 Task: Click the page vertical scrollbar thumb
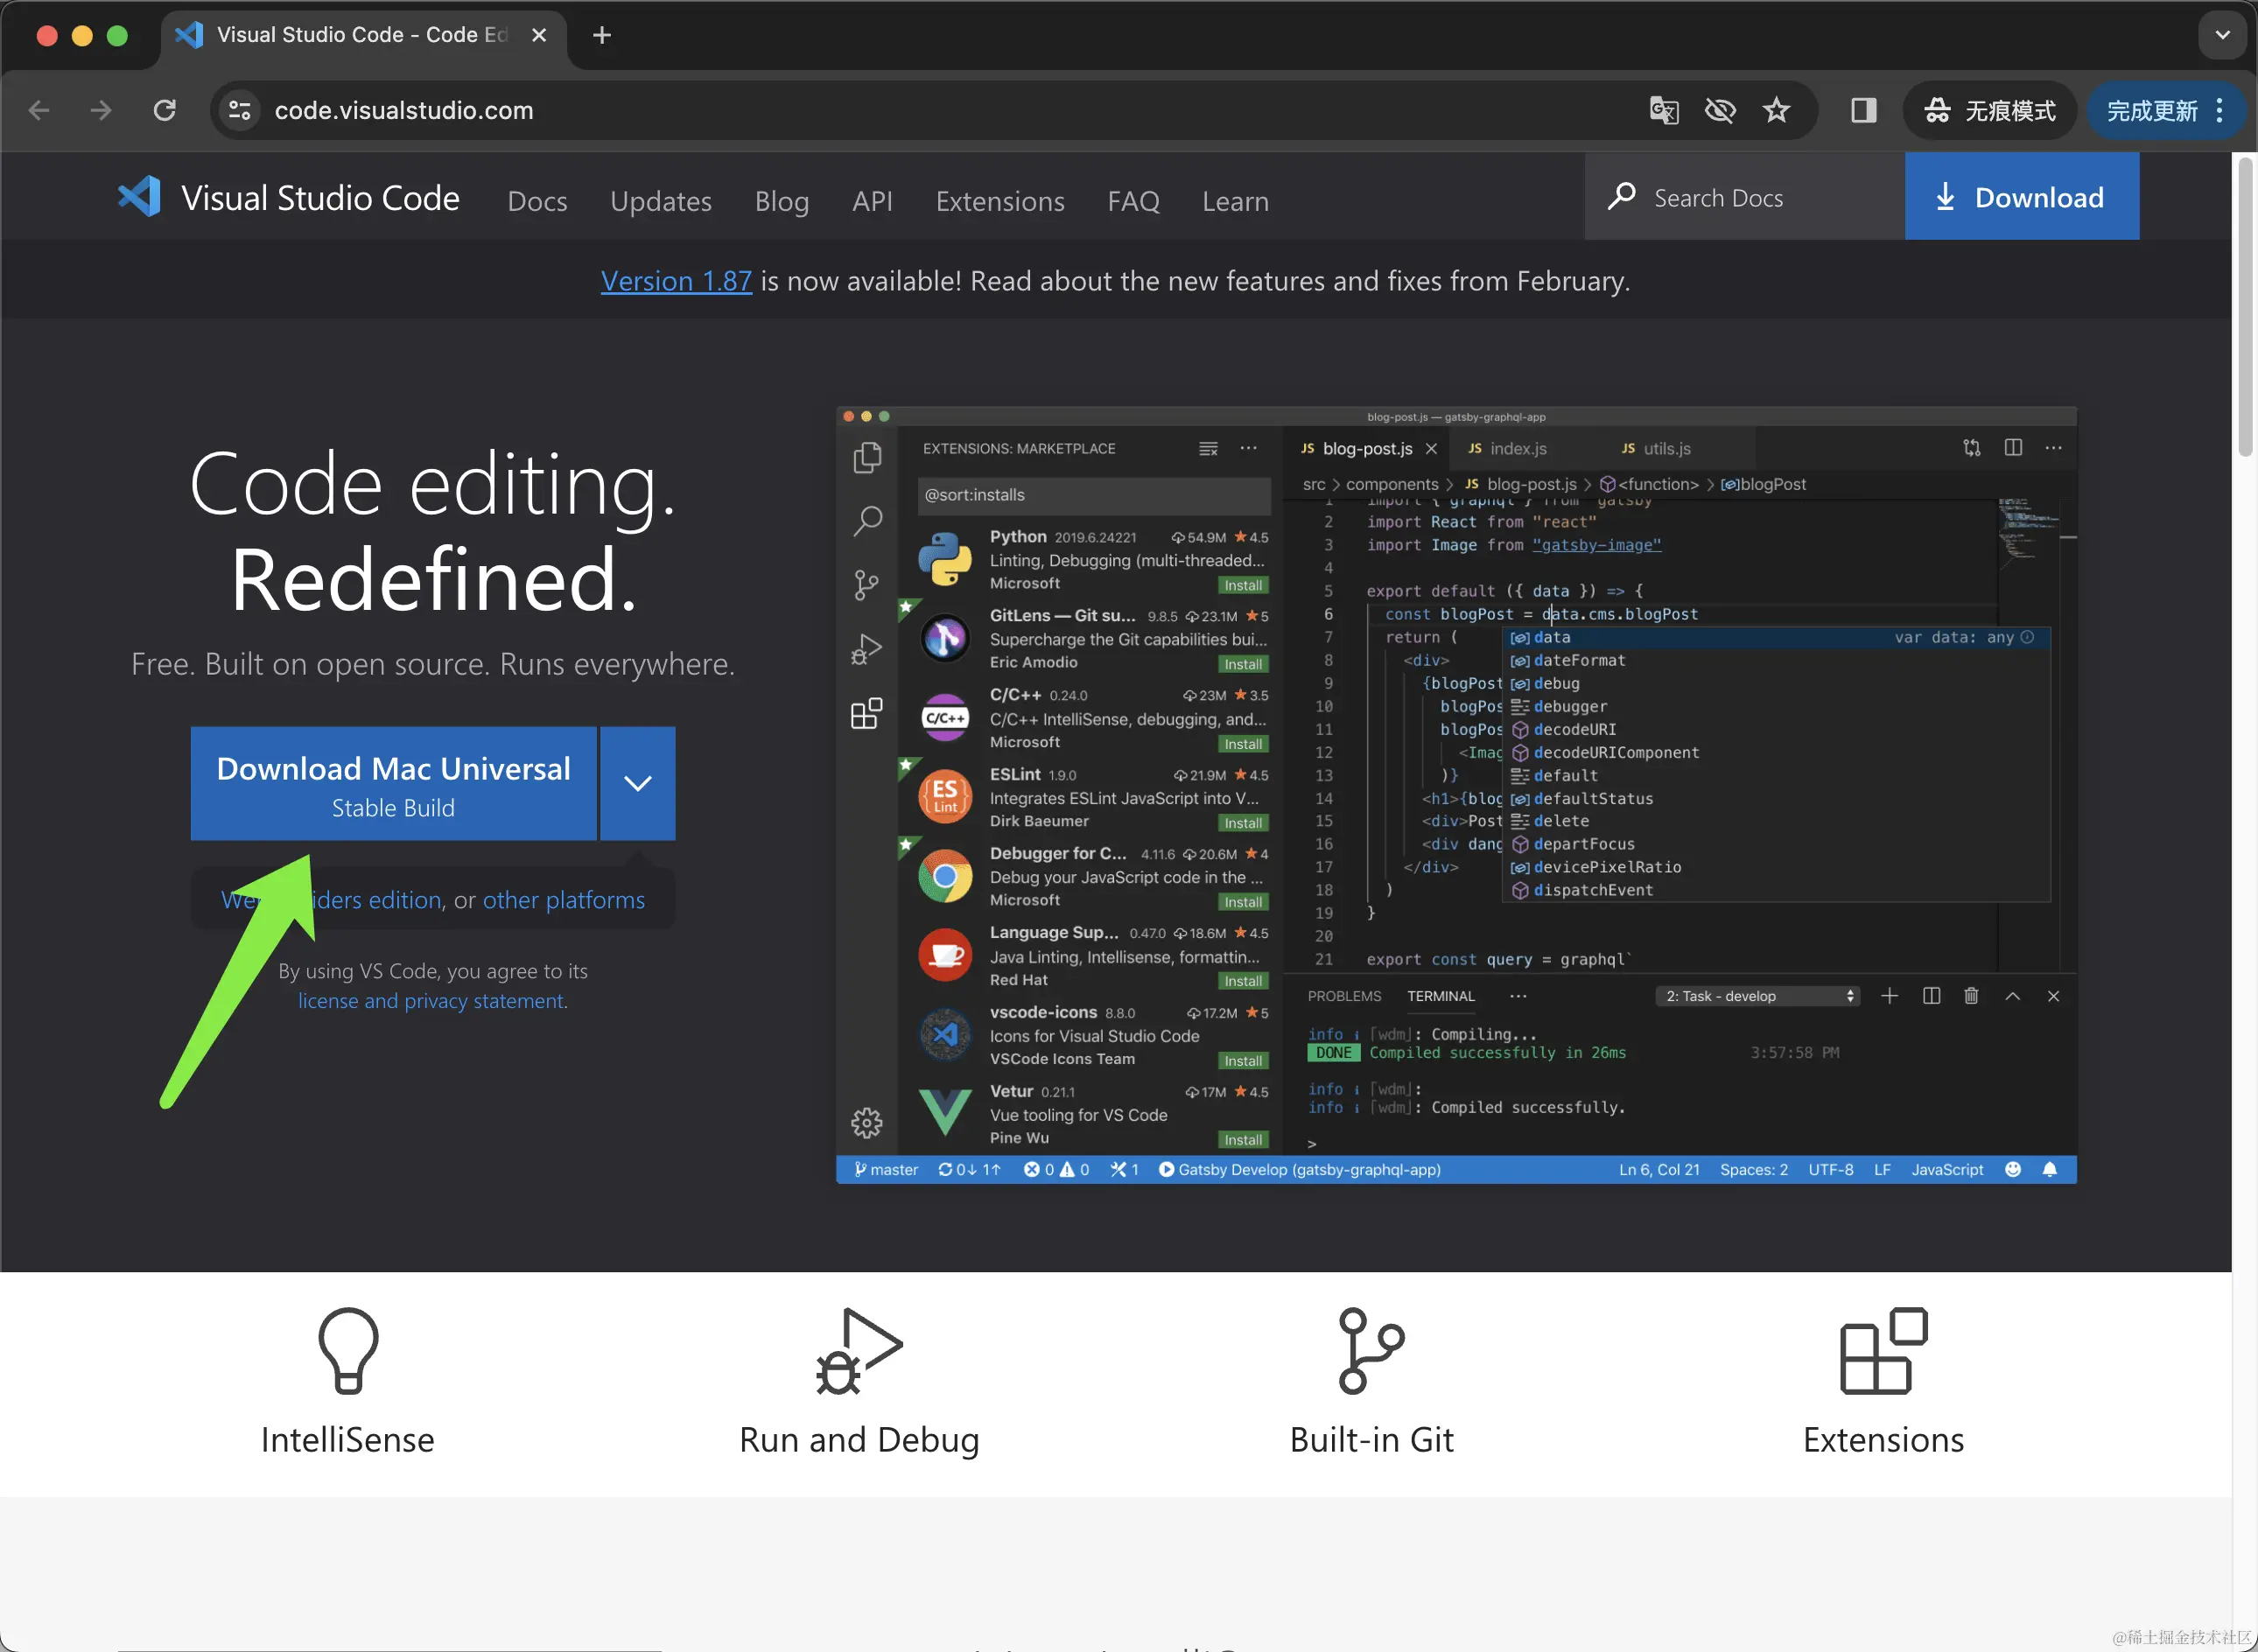pyautogui.click(x=2245, y=306)
